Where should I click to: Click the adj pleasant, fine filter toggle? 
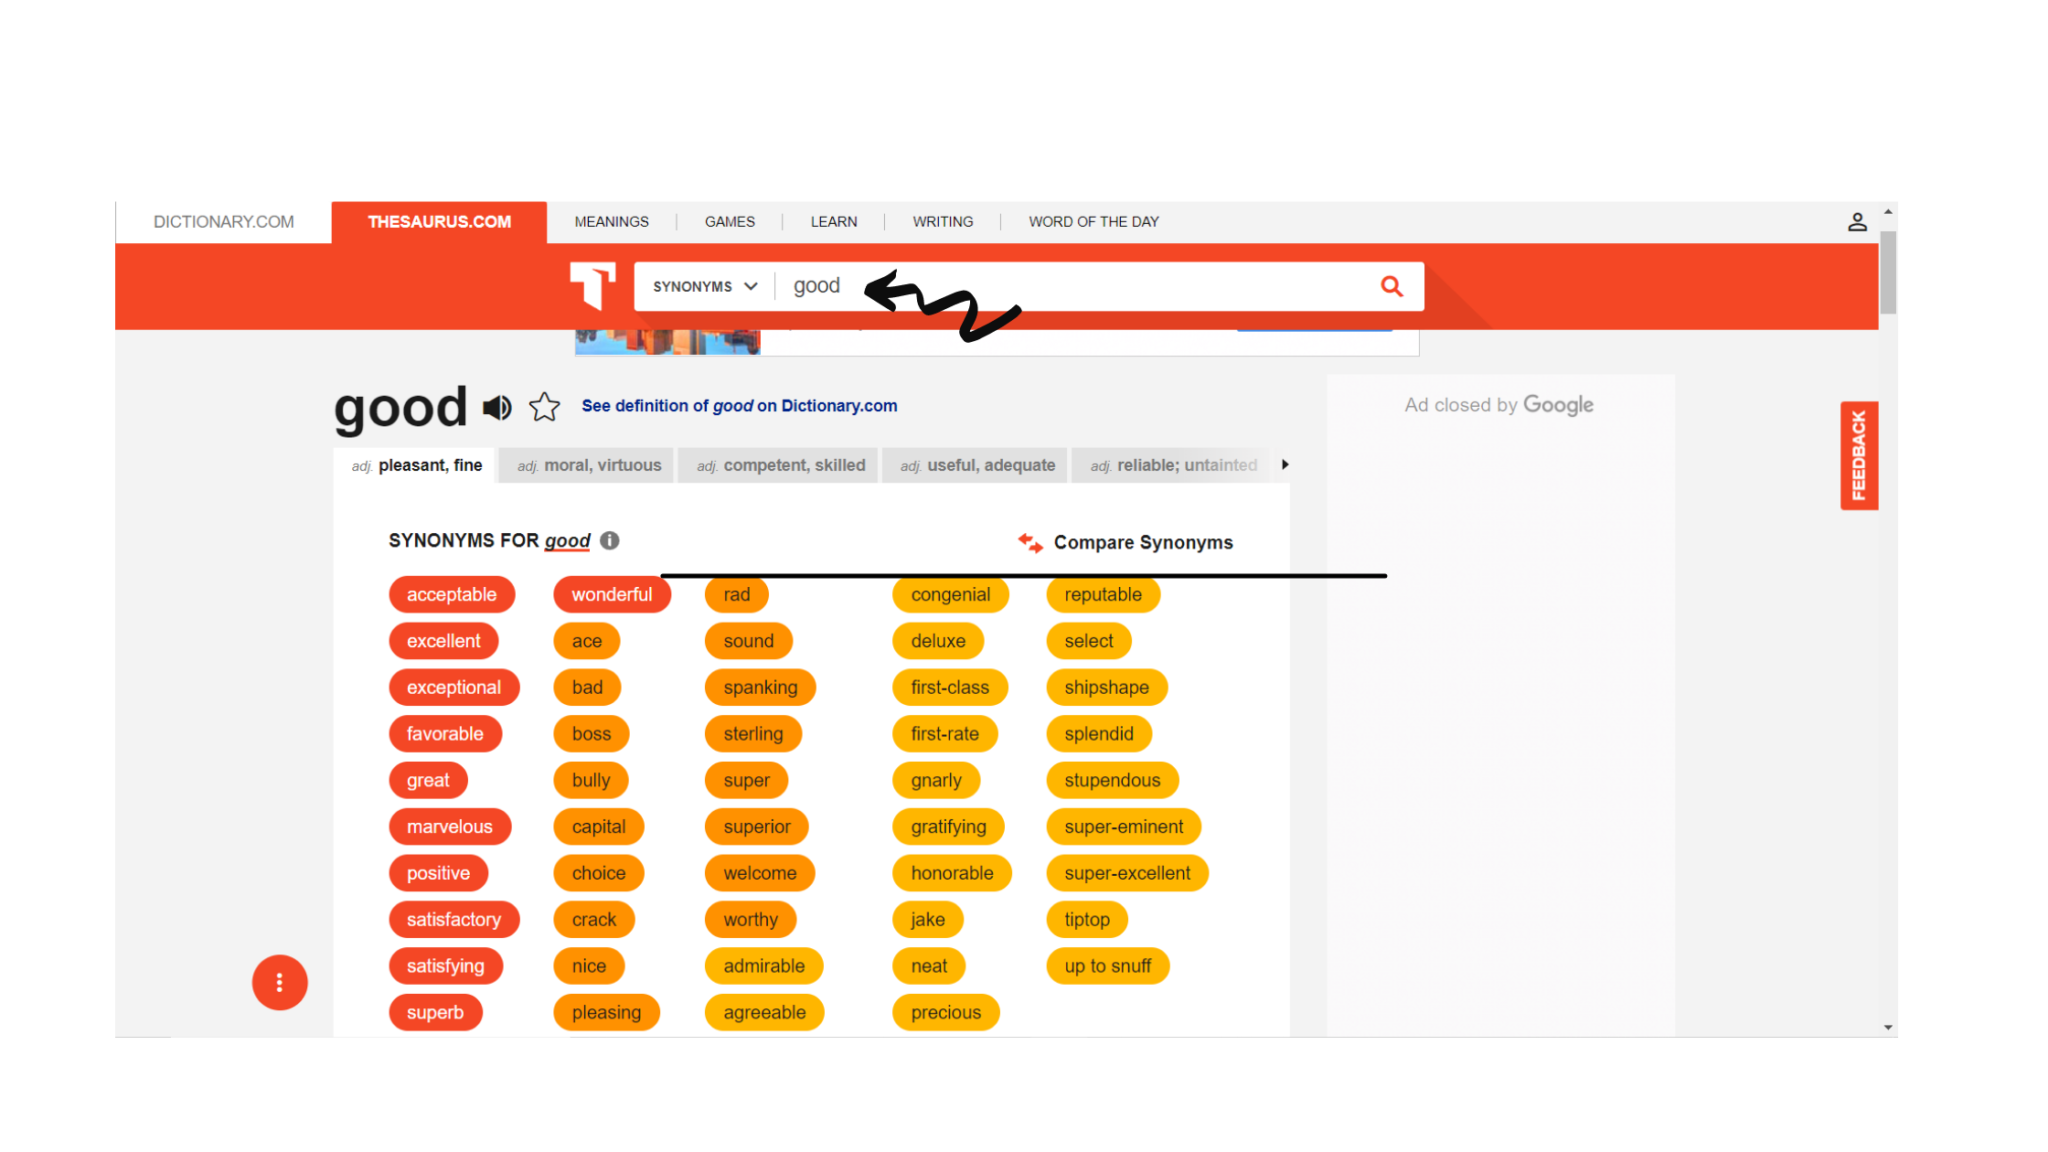point(416,464)
